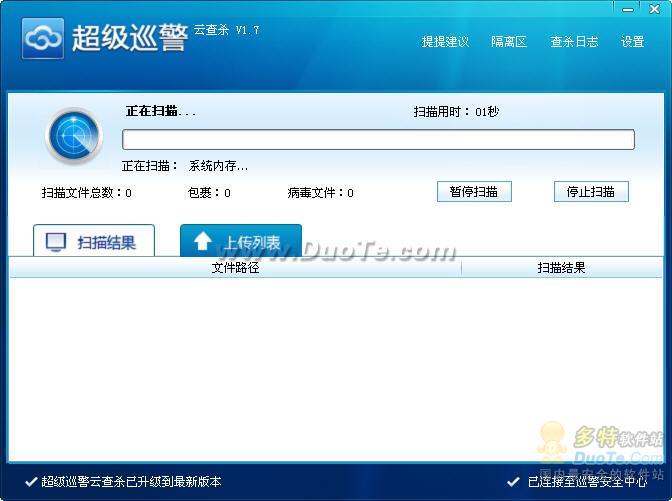This screenshot has width=672, height=501.
Task: Click 超级巡警云查杀已升级到最新版本 status text
Action: pyautogui.click(x=131, y=482)
